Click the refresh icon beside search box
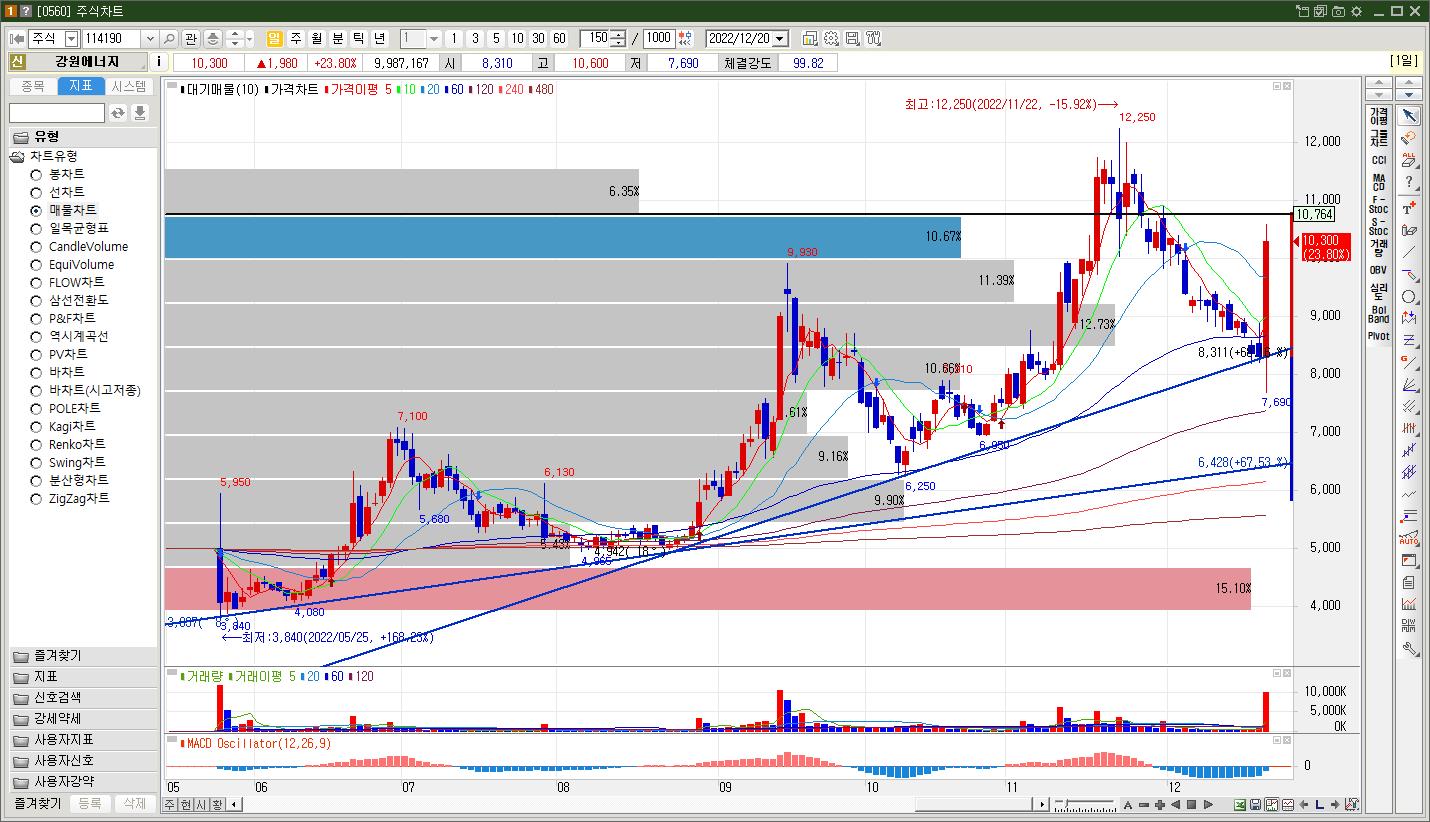This screenshot has width=1430, height=822. click(118, 113)
